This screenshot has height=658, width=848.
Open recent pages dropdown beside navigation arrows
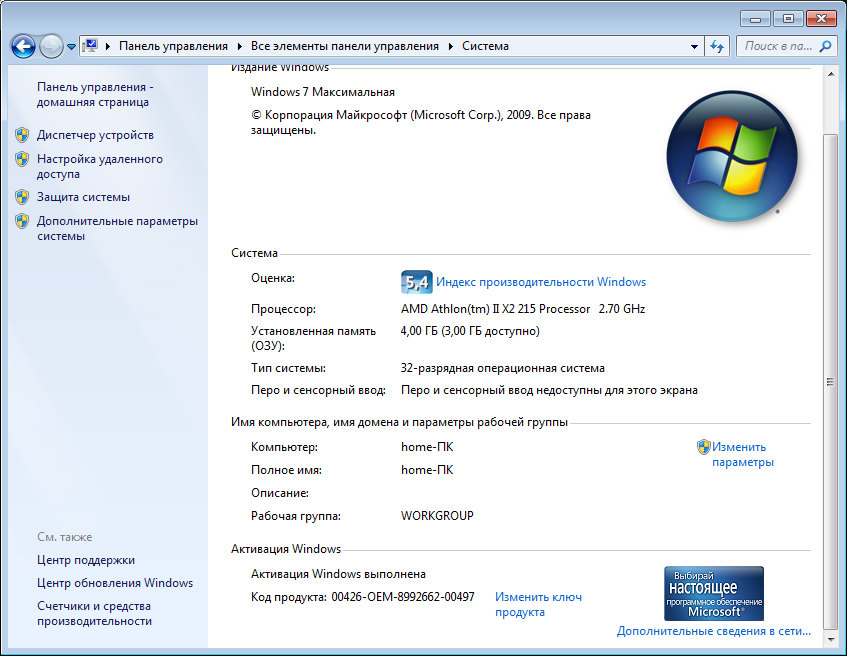click(71, 47)
